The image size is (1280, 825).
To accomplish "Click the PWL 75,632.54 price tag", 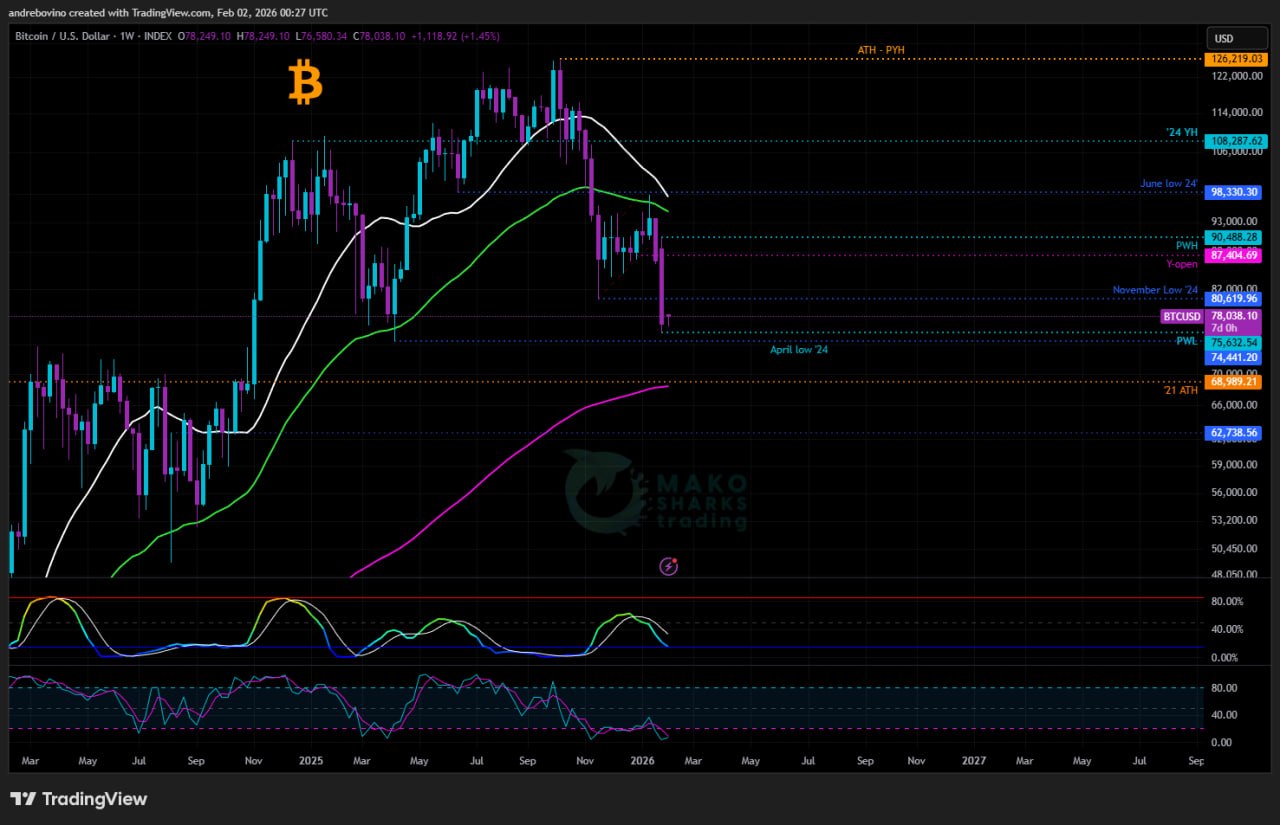I will point(1235,342).
